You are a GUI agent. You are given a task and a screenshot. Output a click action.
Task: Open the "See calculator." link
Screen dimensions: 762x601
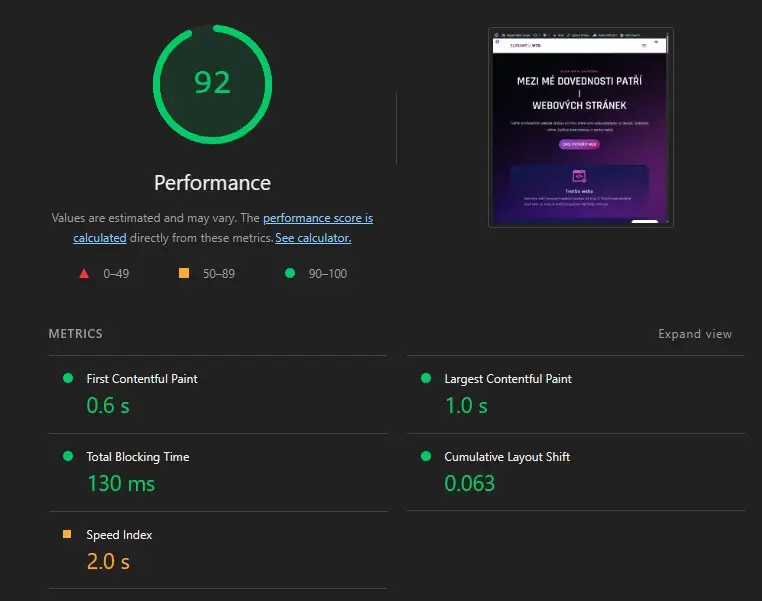tap(313, 238)
